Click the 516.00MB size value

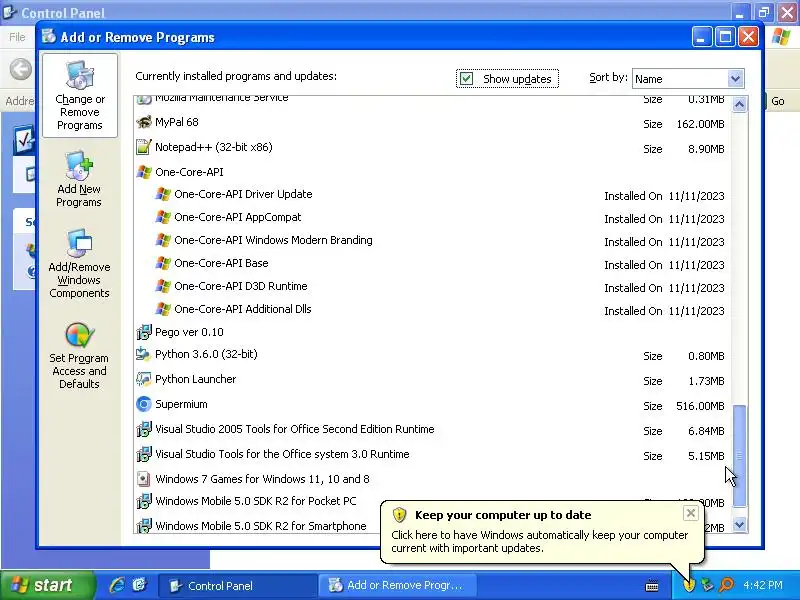tap(700, 406)
